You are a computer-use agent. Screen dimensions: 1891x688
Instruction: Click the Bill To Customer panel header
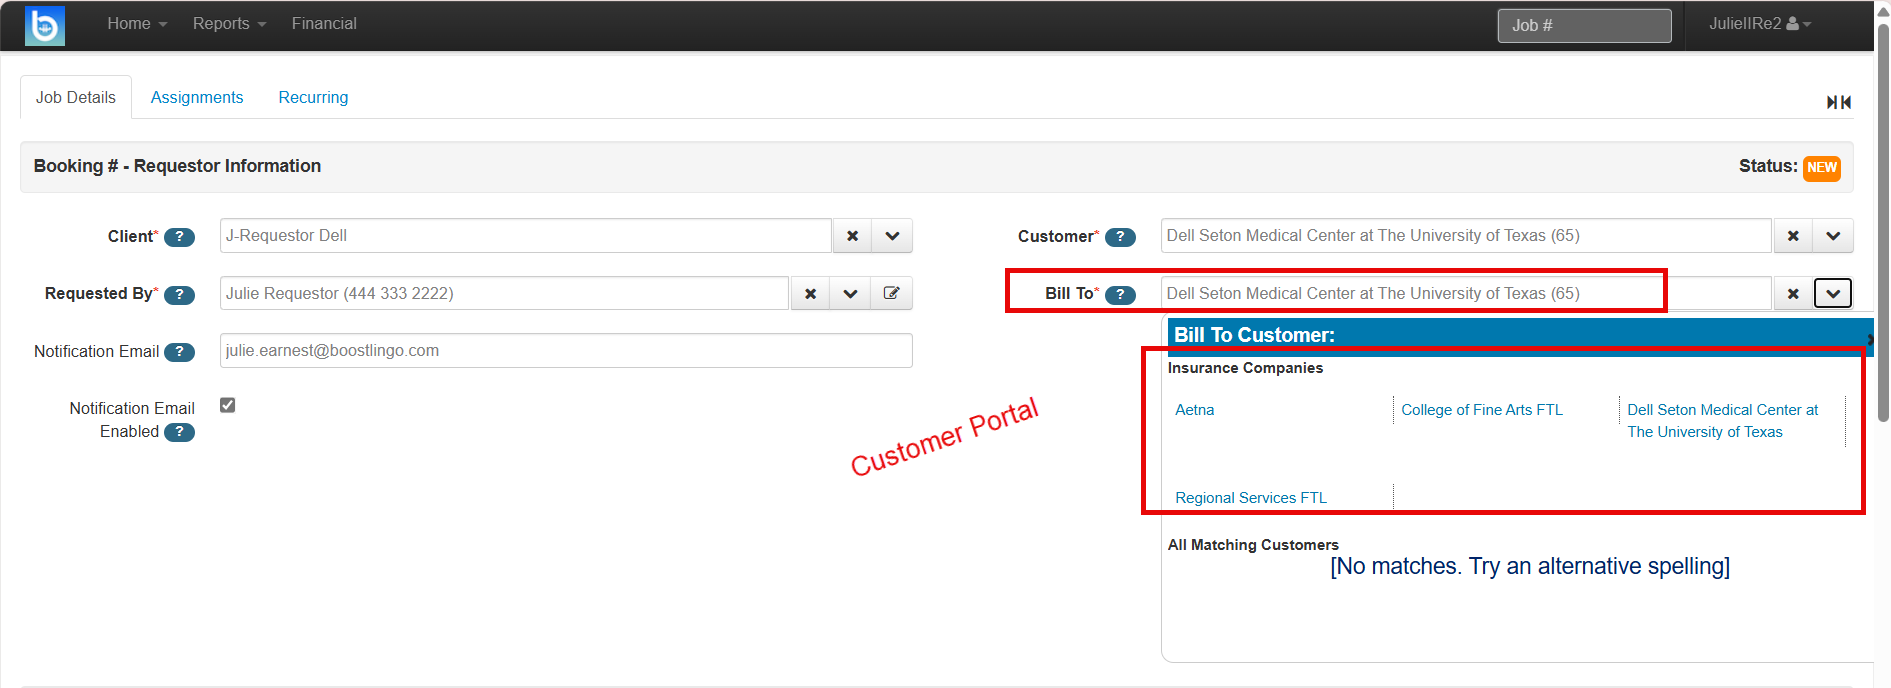pos(1520,335)
